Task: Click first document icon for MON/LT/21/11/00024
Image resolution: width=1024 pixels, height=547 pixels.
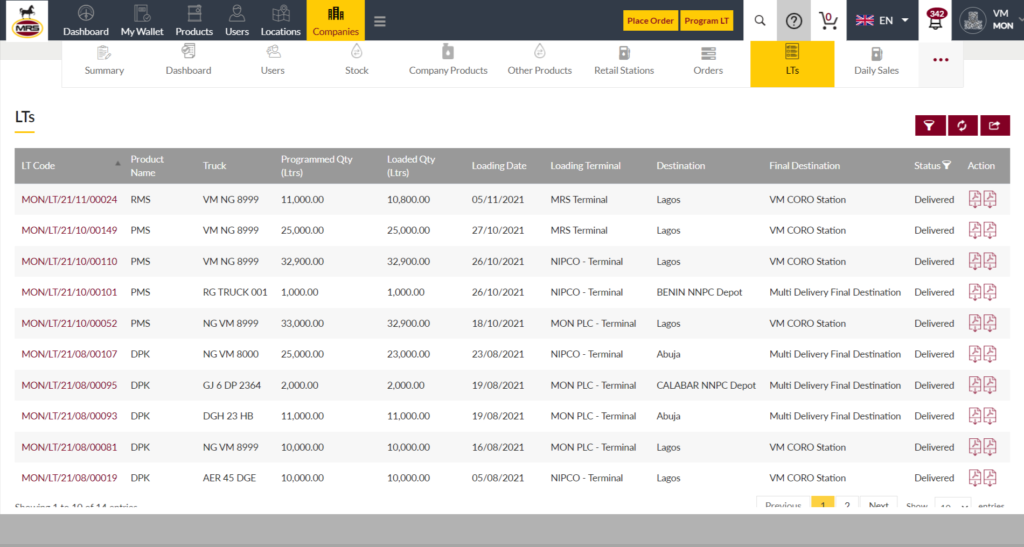Action: pyautogui.click(x=974, y=199)
